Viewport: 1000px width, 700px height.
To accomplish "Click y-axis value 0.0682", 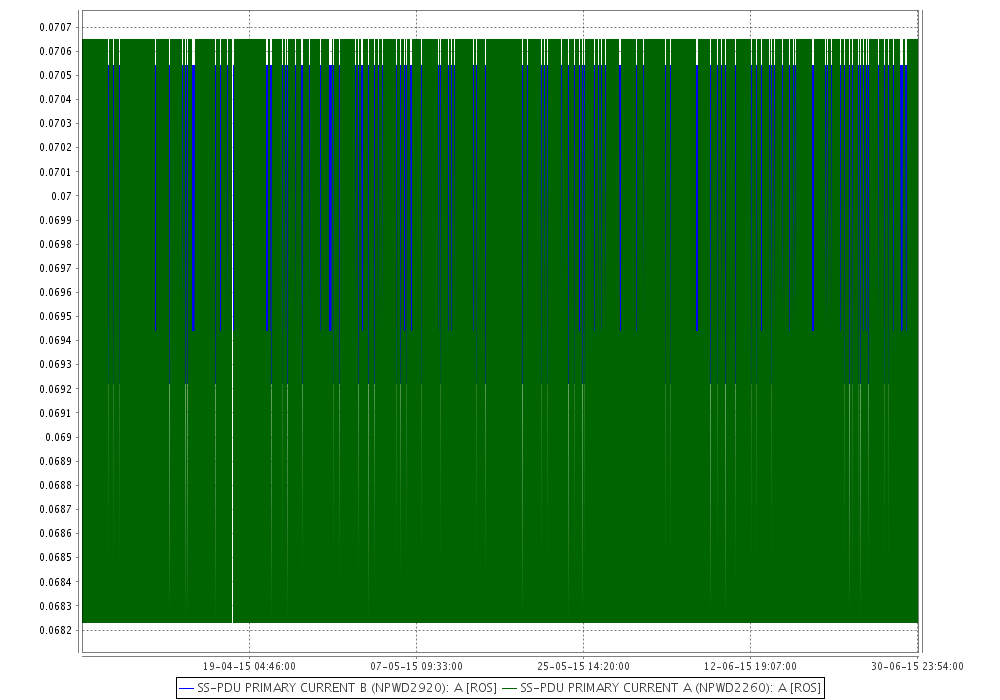I will [x=55, y=631].
